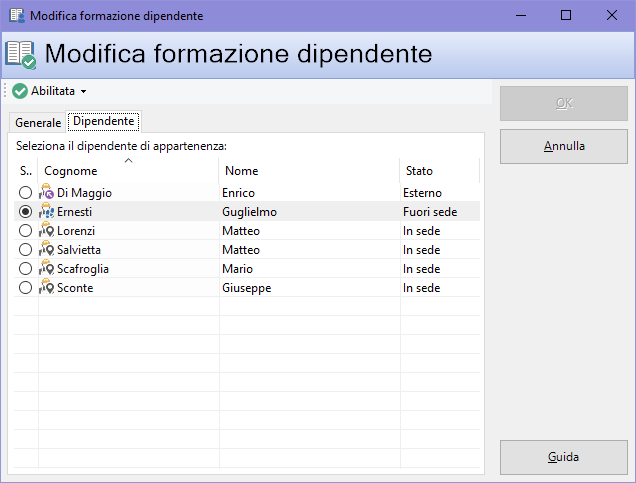Viewport: 636px width, 483px height.
Task: Select the Di Maggio radio button
Action: click(25, 192)
